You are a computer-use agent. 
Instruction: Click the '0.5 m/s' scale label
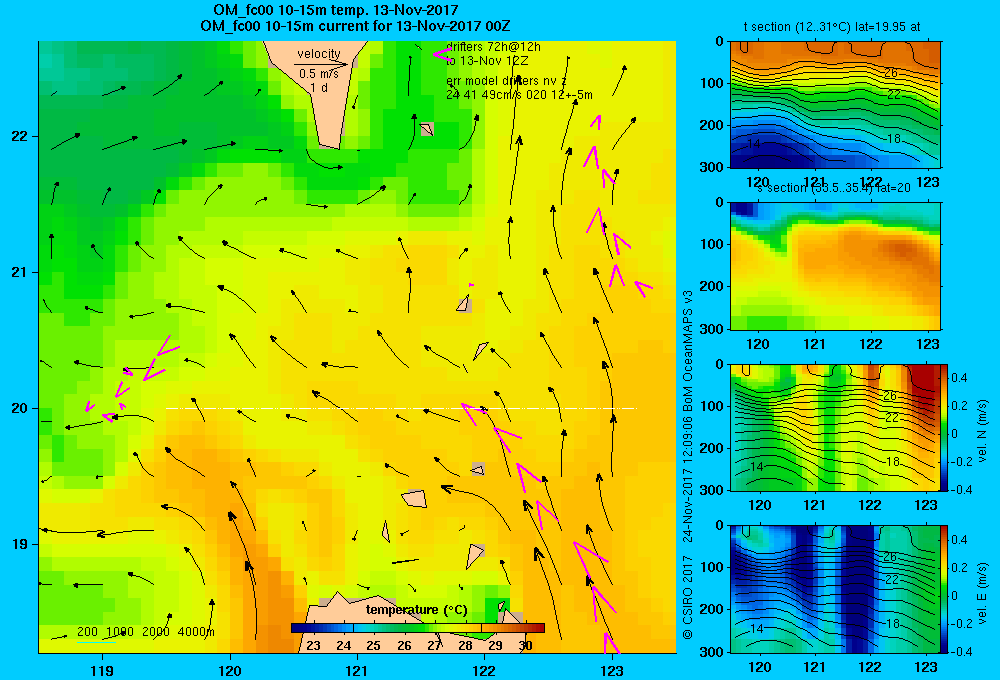[x=319, y=74]
